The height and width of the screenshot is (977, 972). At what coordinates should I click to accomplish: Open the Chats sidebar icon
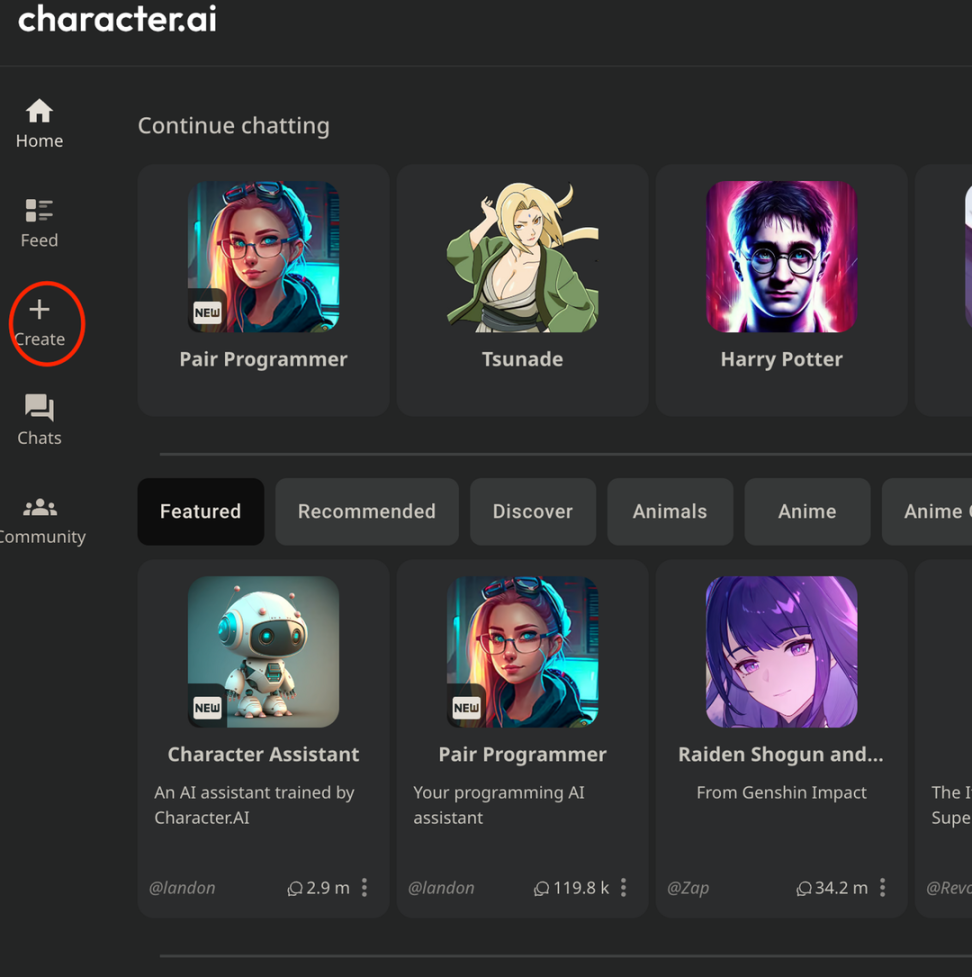pyautogui.click(x=39, y=407)
